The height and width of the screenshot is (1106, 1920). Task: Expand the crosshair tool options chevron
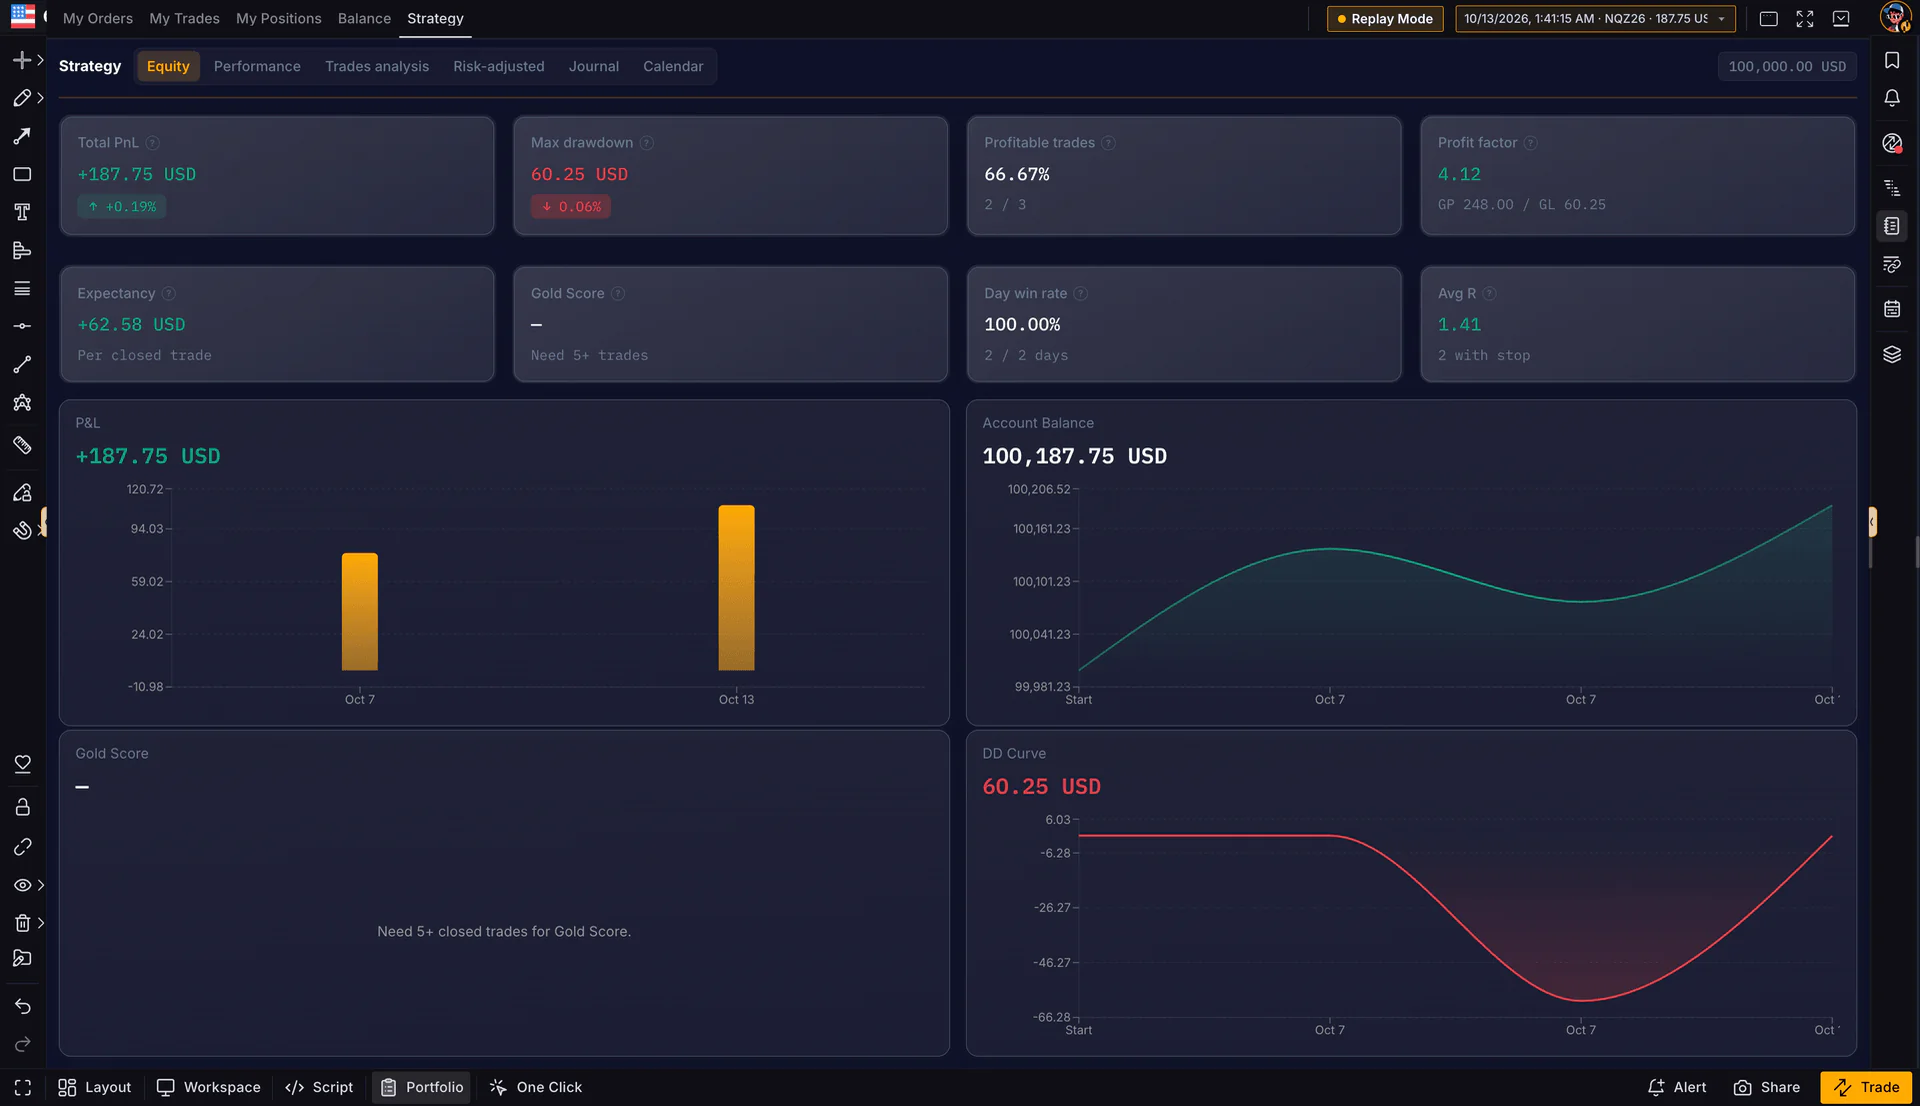(40, 60)
